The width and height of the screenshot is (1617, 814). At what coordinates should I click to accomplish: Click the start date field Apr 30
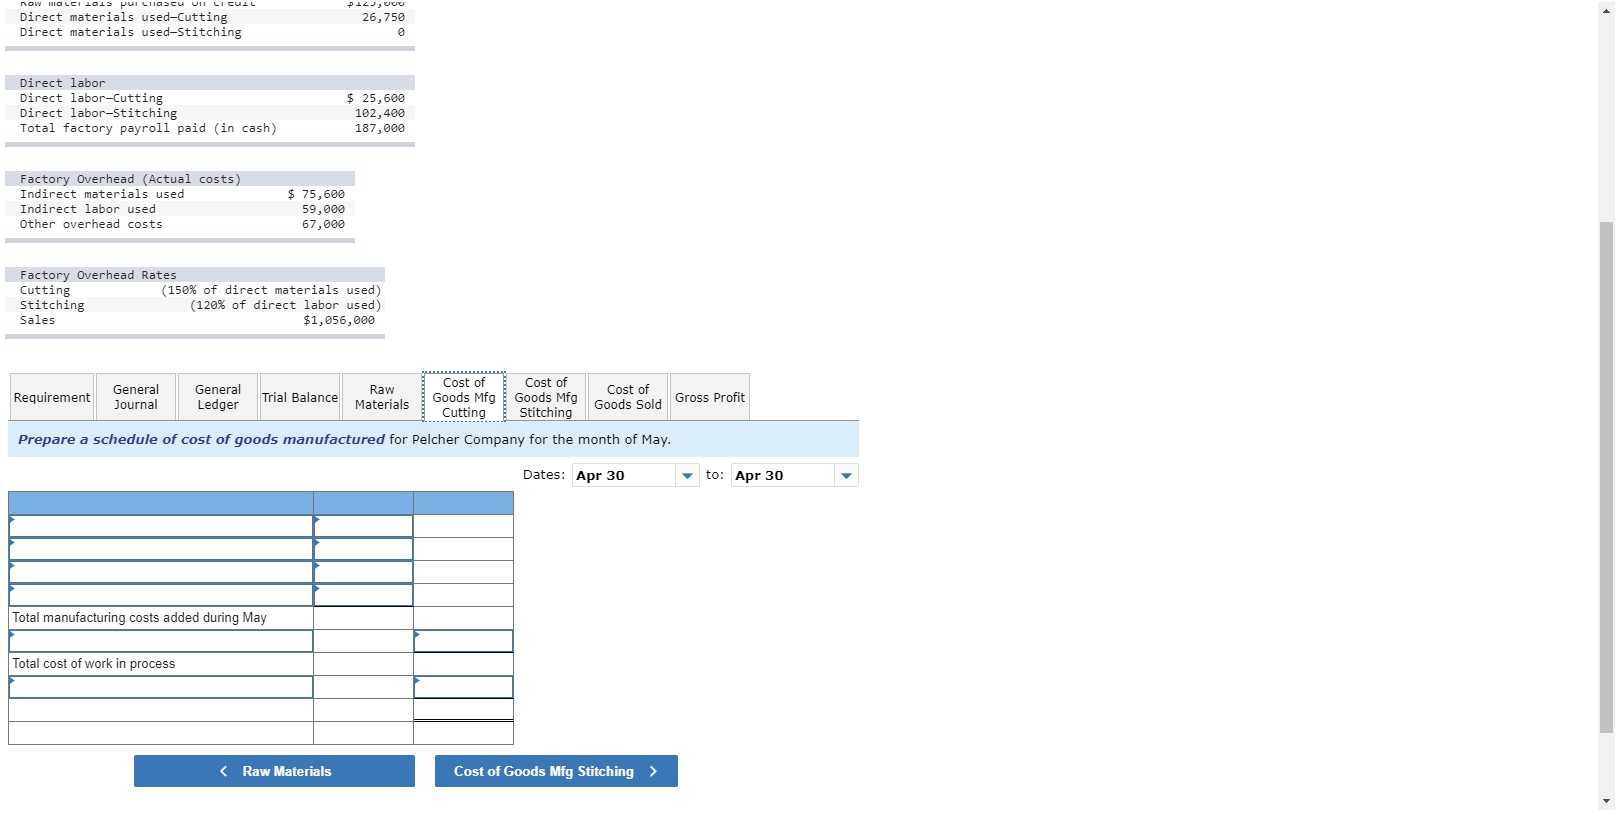click(x=625, y=476)
